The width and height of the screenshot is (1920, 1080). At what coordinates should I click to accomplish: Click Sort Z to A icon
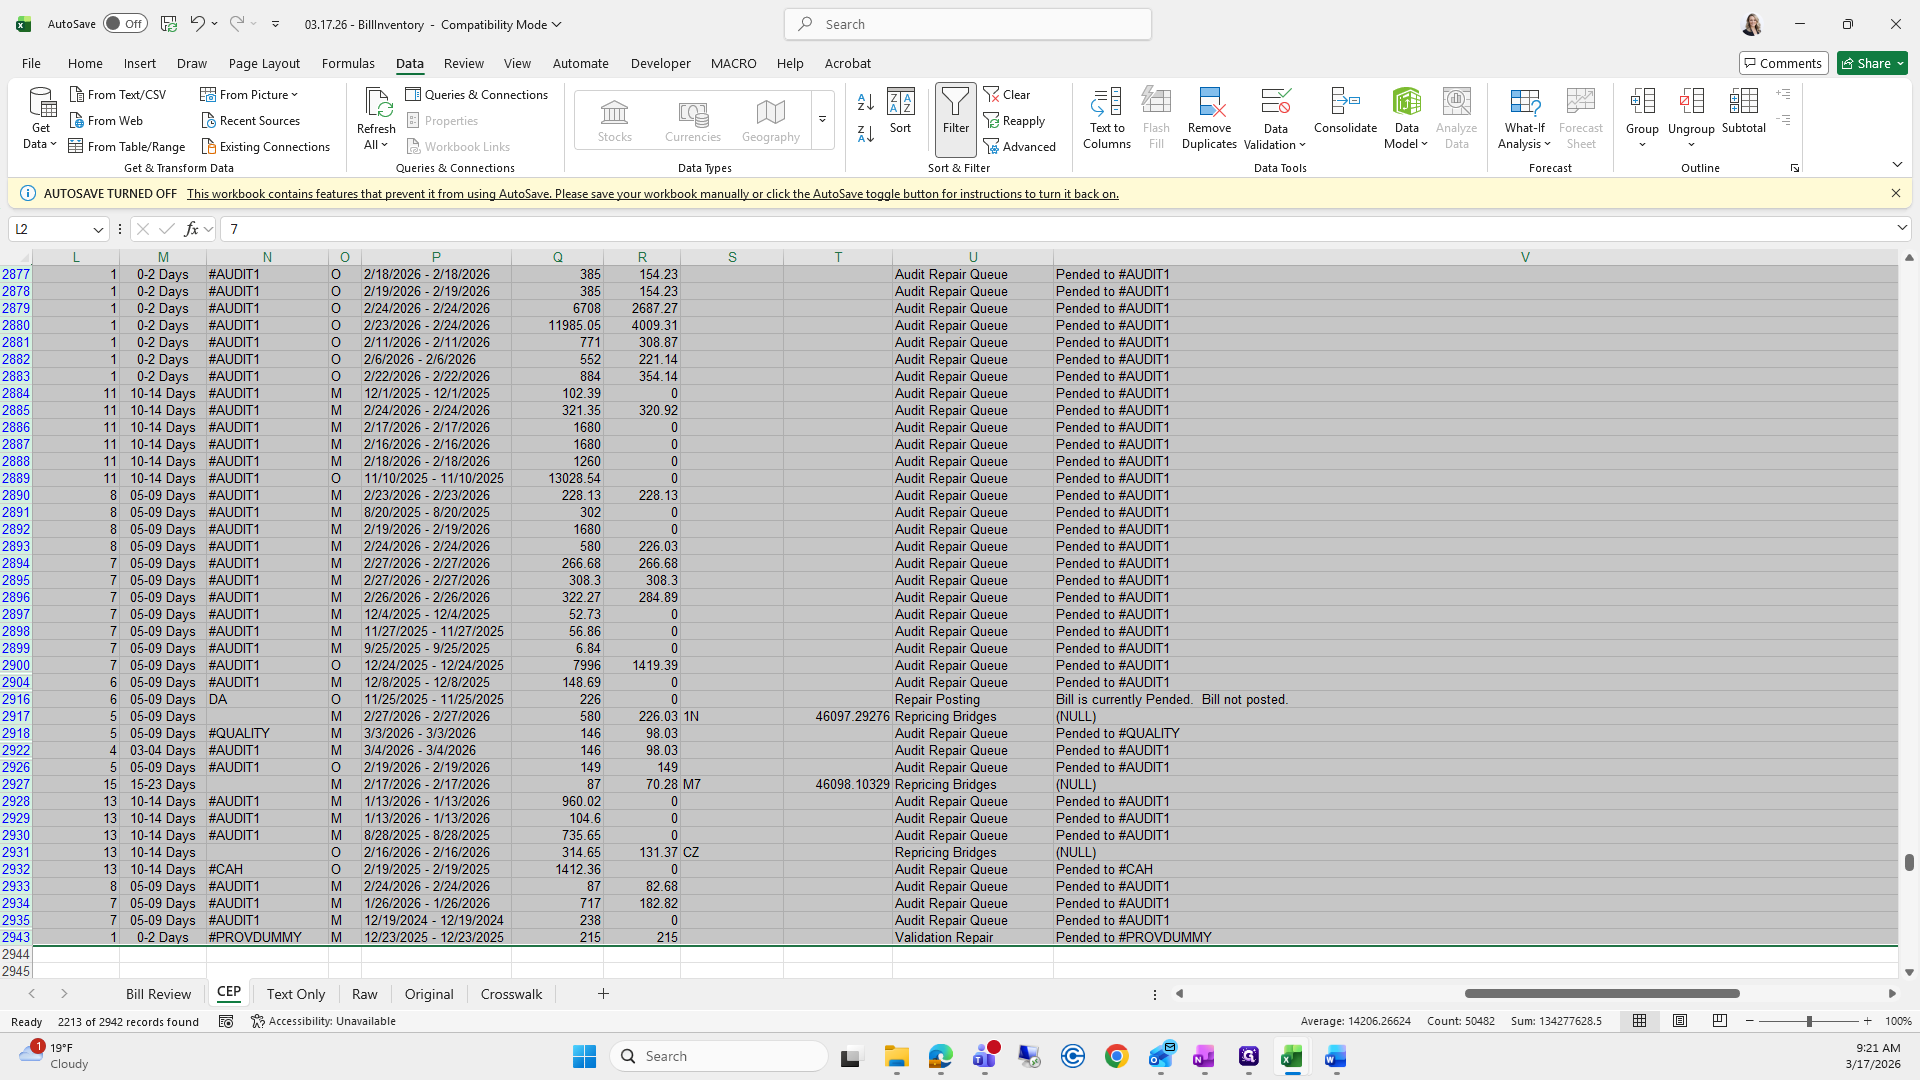866,134
